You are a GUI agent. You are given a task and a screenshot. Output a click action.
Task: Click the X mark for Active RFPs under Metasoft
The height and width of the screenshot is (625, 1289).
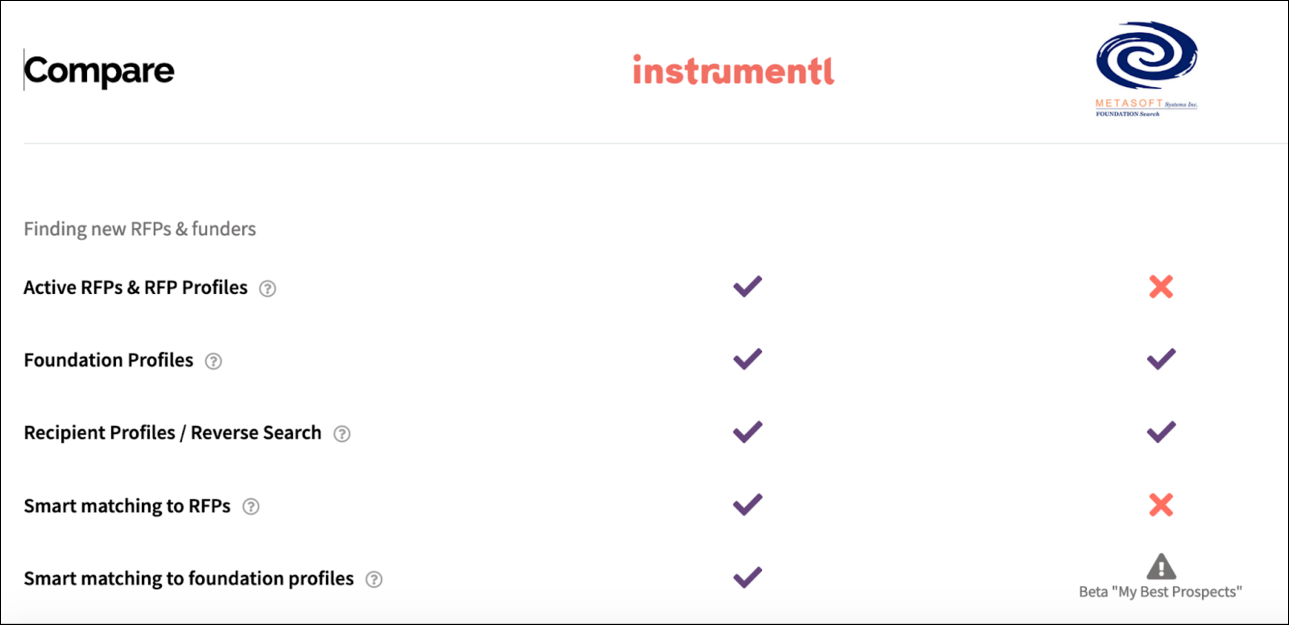(1160, 287)
